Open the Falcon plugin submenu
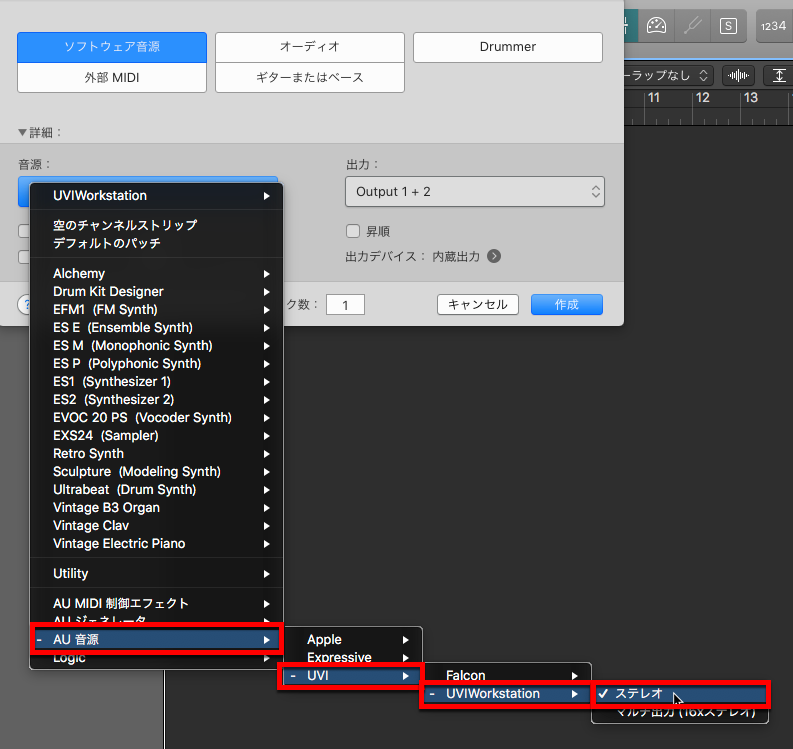Screen dimensions: 793x749 [508, 675]
